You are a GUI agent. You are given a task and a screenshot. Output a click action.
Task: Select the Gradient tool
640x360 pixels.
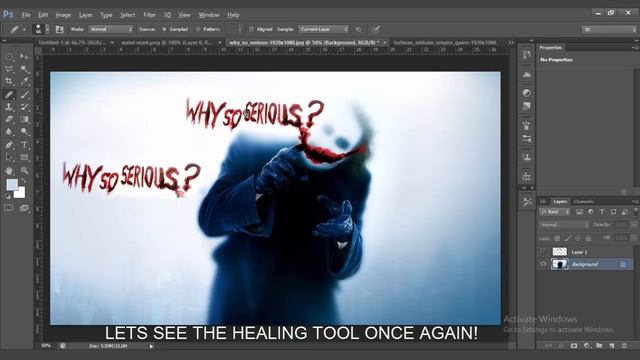click(x=24, y=119)
